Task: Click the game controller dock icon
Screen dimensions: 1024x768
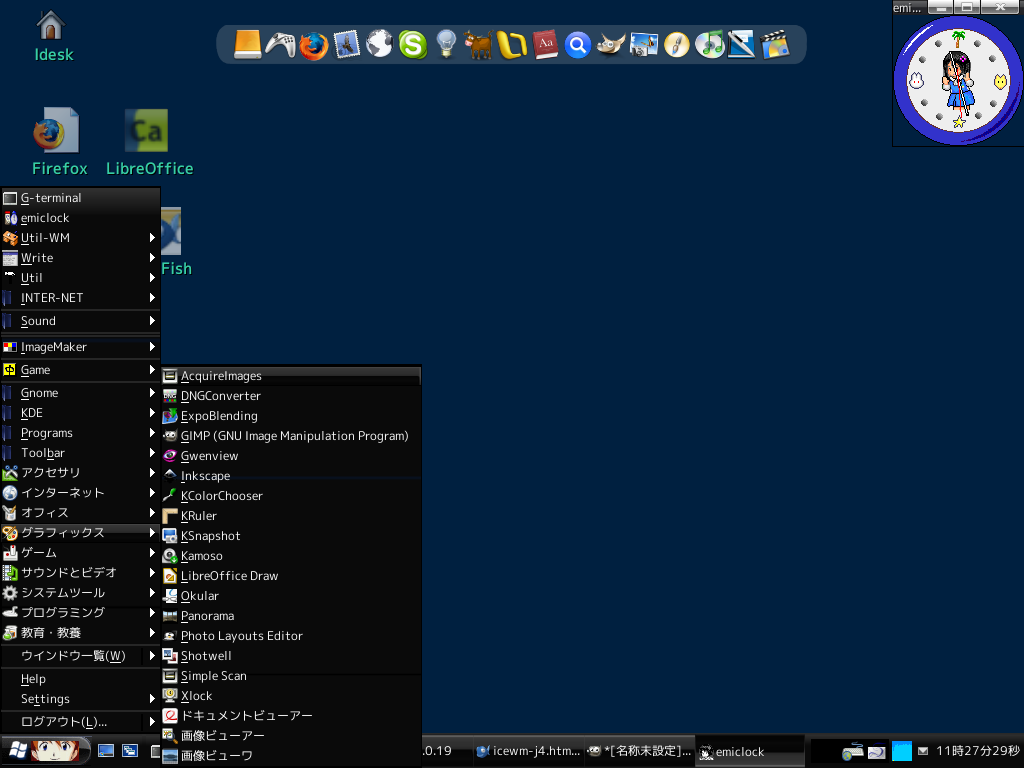Action: coord(280,45)
